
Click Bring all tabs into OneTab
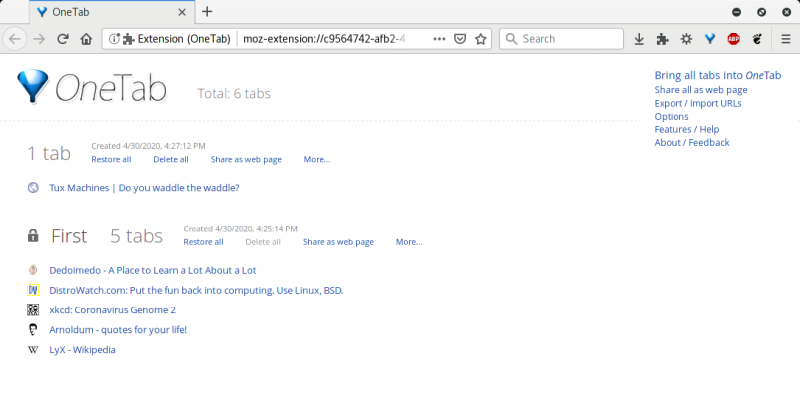(x=718, y=75)
